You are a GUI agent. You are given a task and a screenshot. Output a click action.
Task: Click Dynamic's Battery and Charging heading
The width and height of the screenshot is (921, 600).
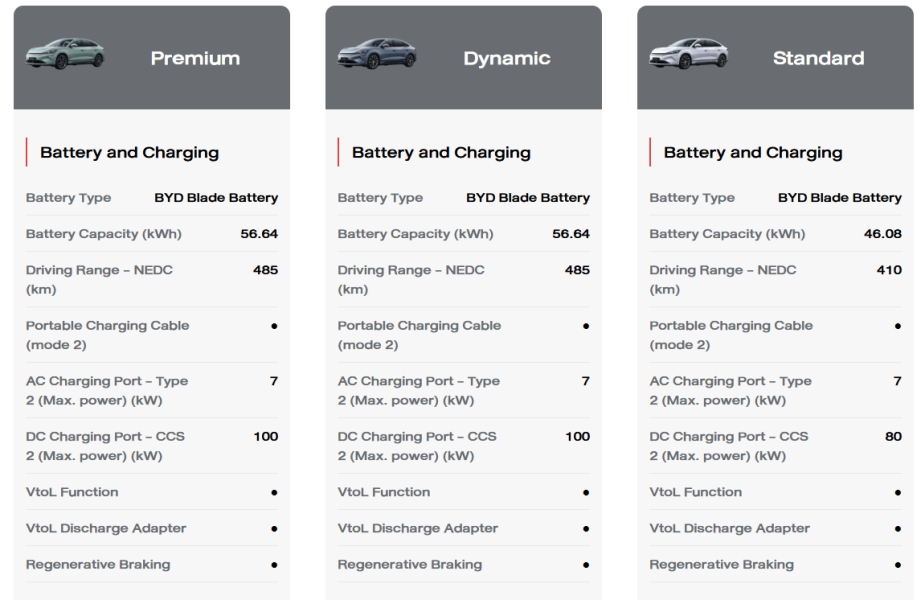click(x=441, y=153)
